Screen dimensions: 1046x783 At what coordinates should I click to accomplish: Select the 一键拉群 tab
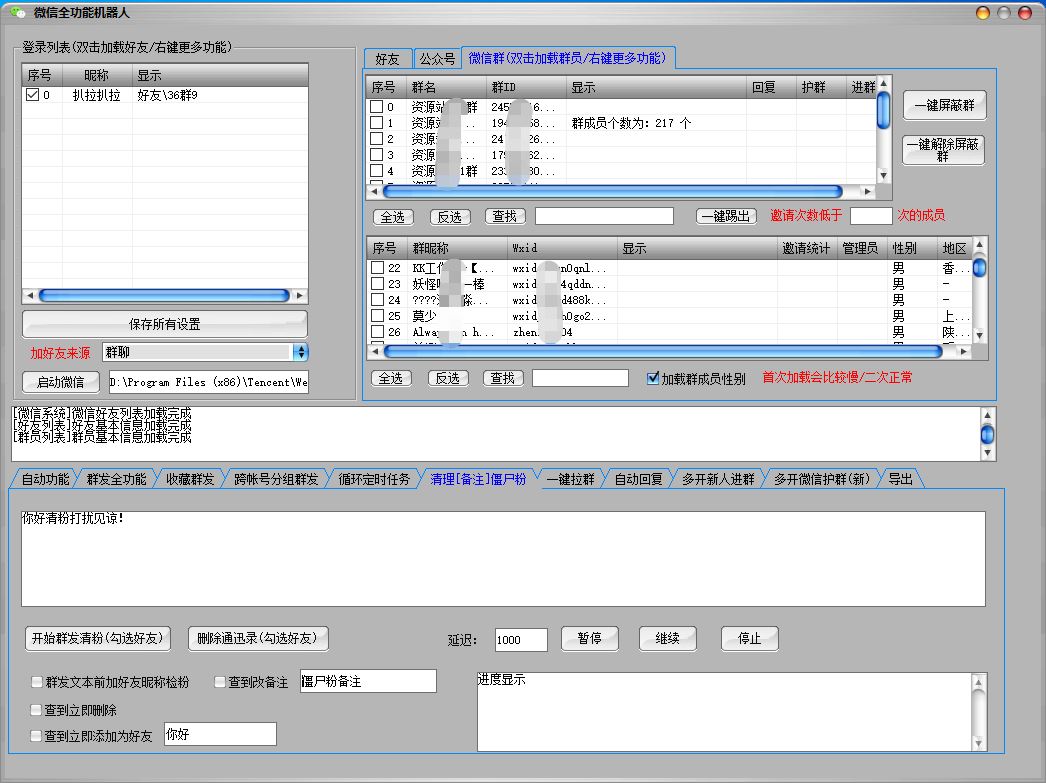(x=570, y=479)
